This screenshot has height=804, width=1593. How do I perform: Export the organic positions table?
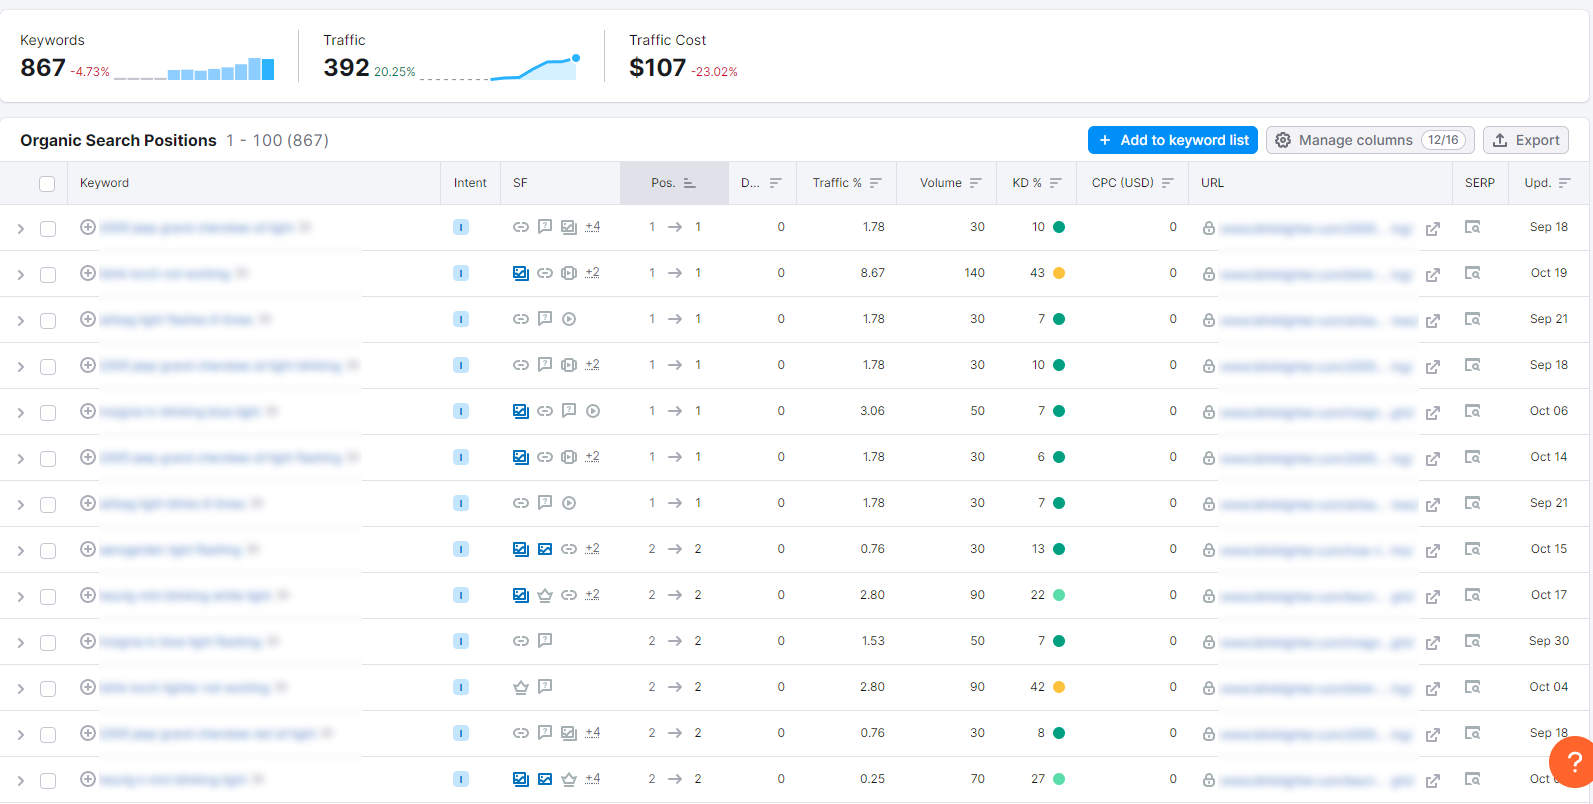1526,140
